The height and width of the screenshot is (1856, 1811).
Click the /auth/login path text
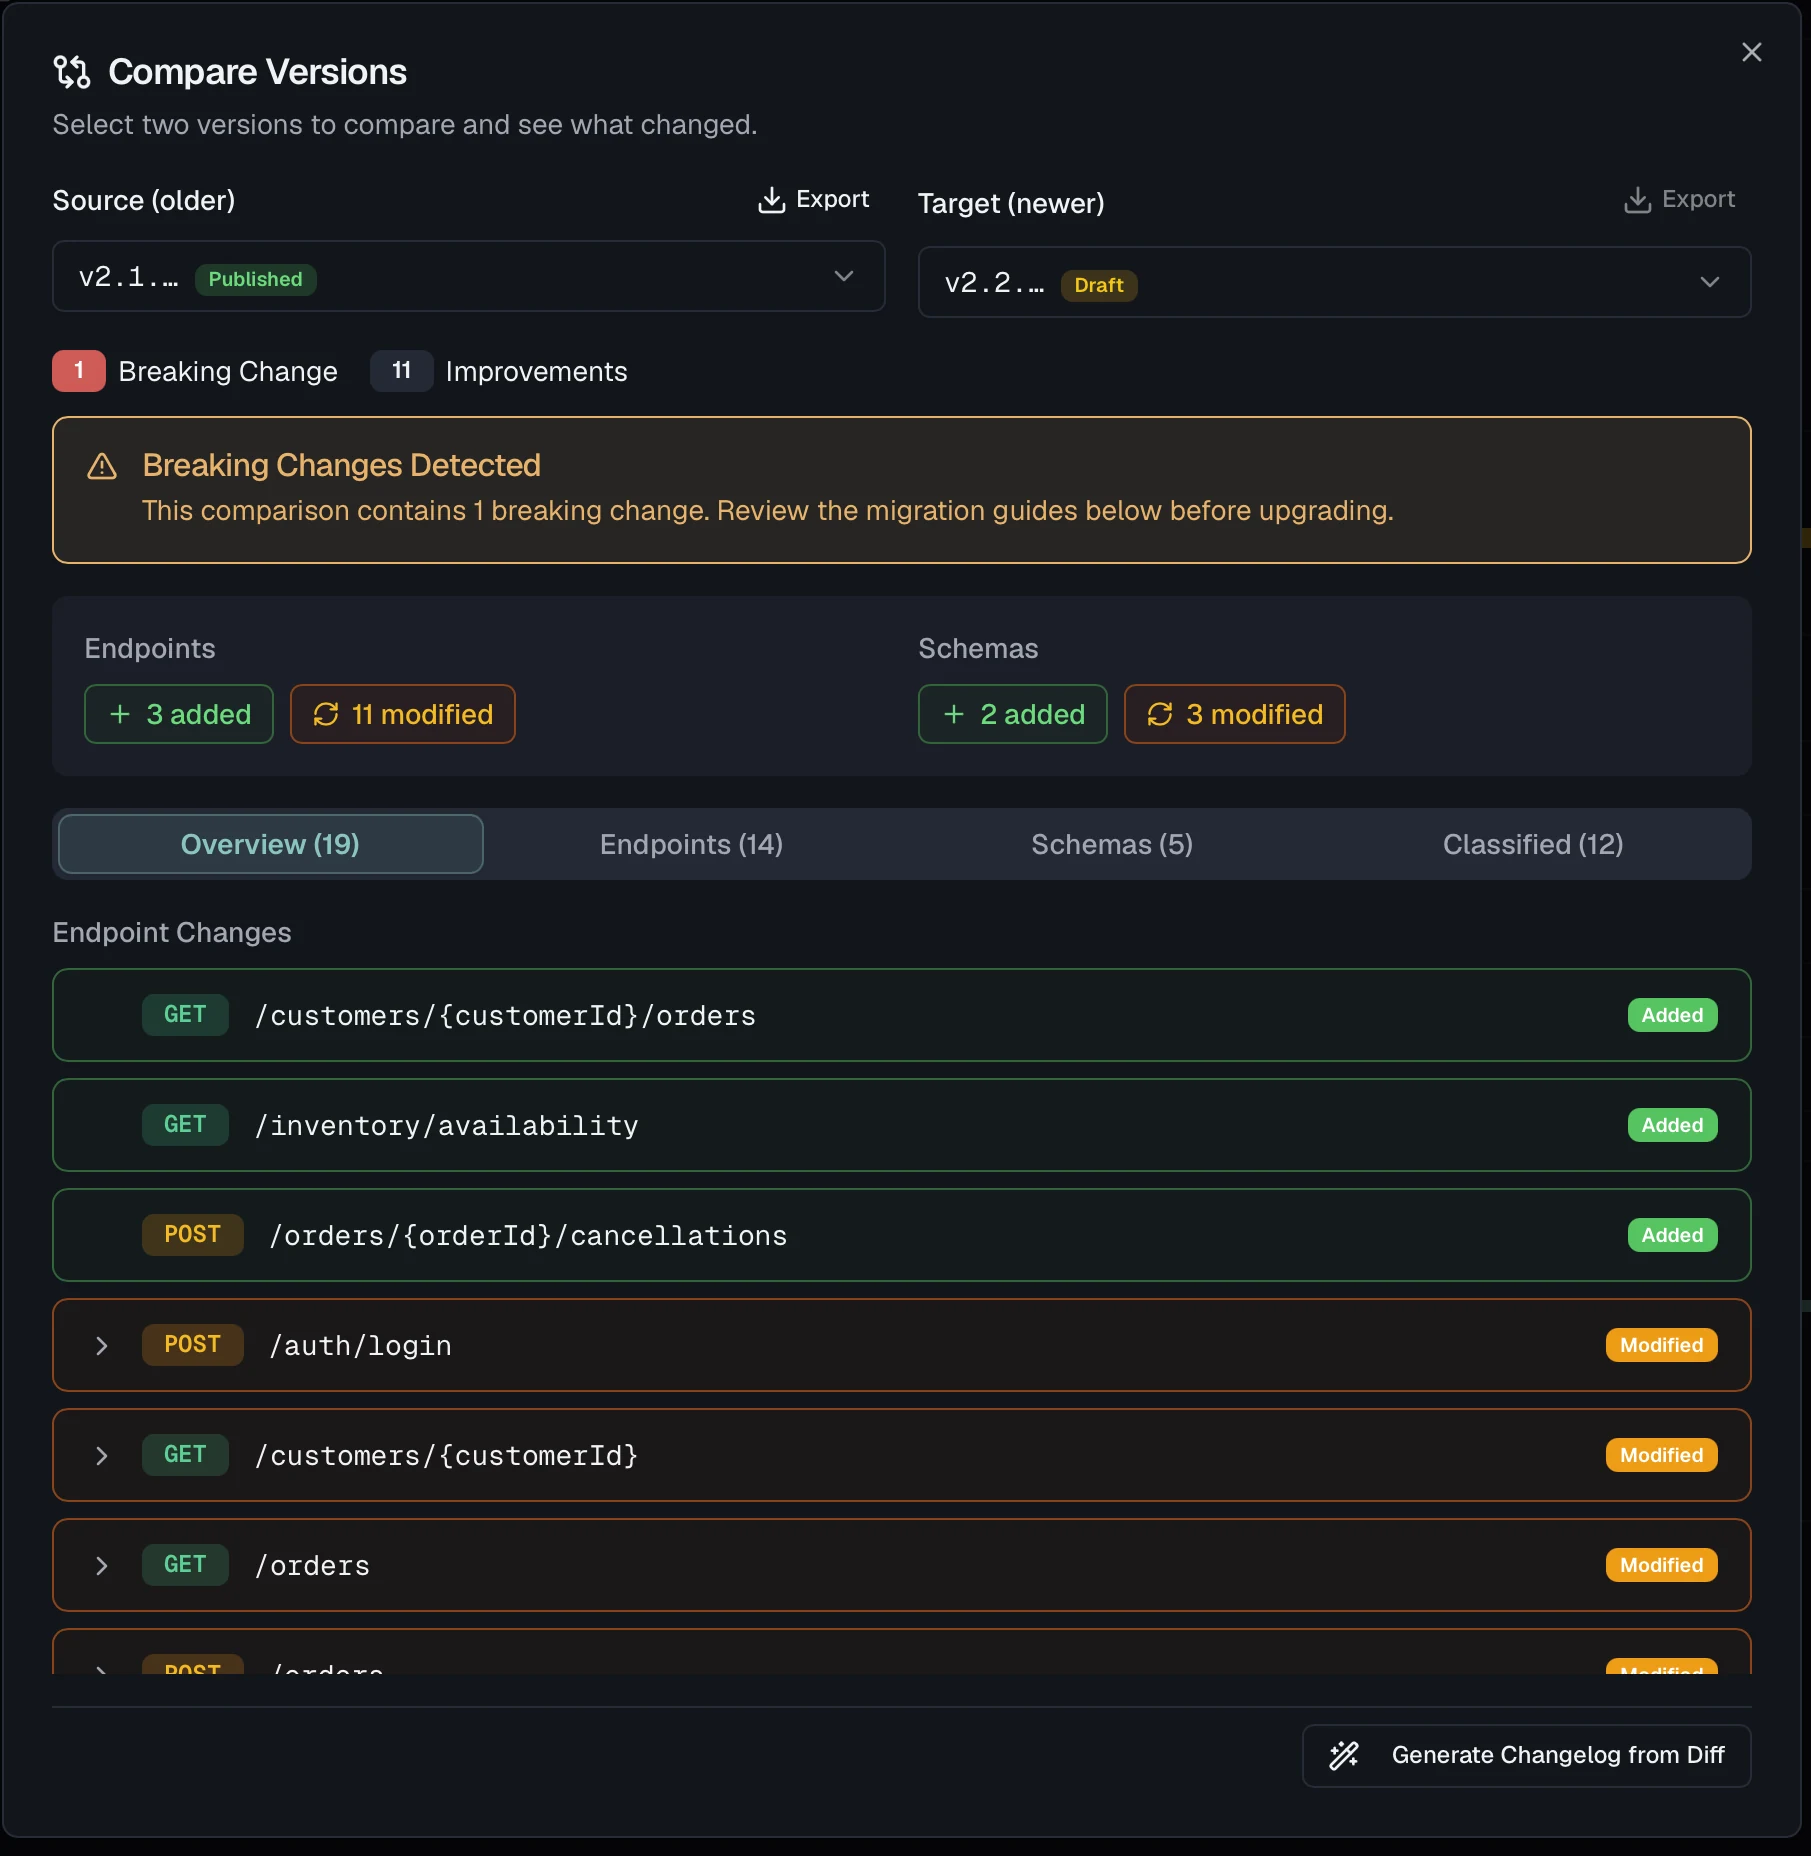tap(360, 1346)
